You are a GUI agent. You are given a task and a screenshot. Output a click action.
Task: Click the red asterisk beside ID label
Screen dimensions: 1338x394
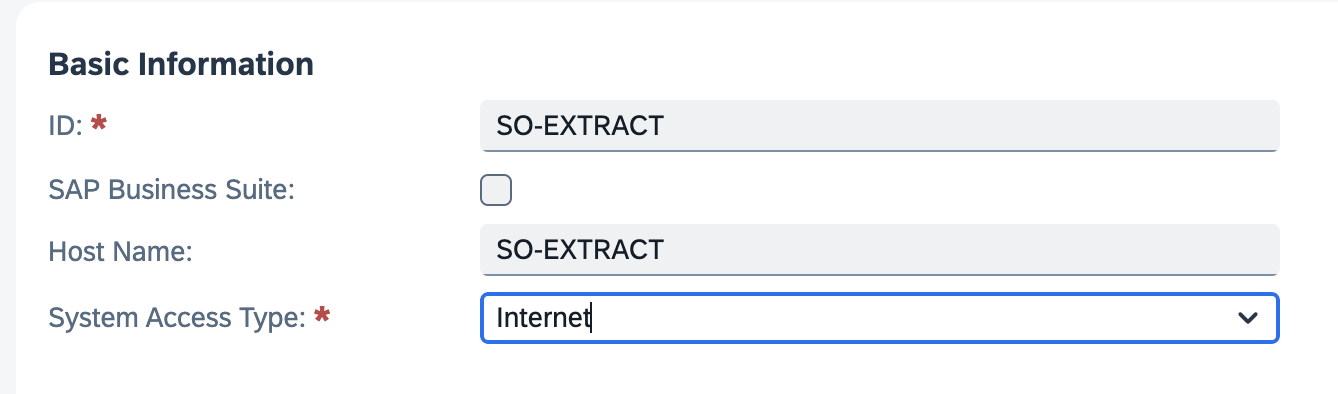click(x=99, y=123)
